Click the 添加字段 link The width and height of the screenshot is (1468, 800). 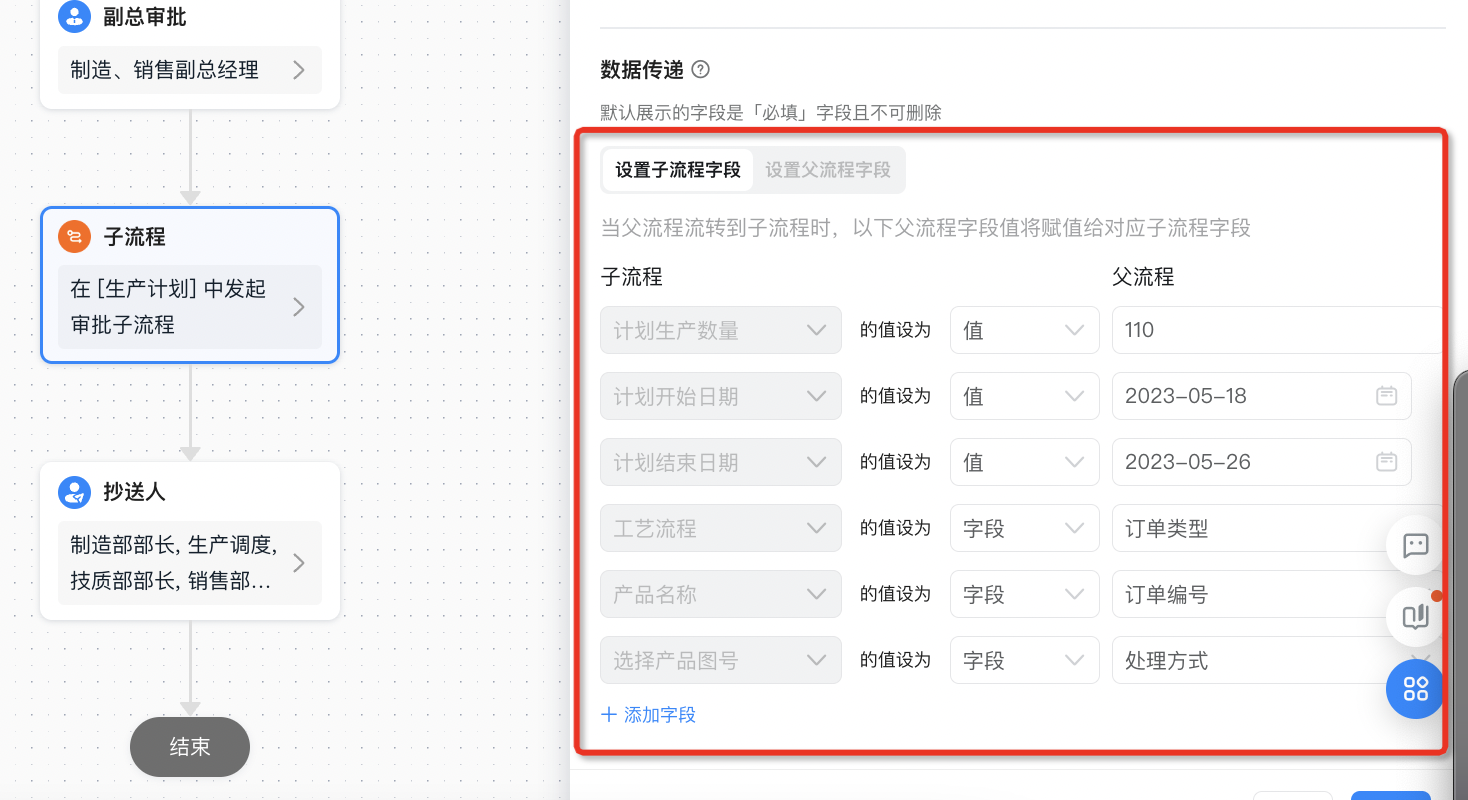pyautogui.click(x=648, y=715)
